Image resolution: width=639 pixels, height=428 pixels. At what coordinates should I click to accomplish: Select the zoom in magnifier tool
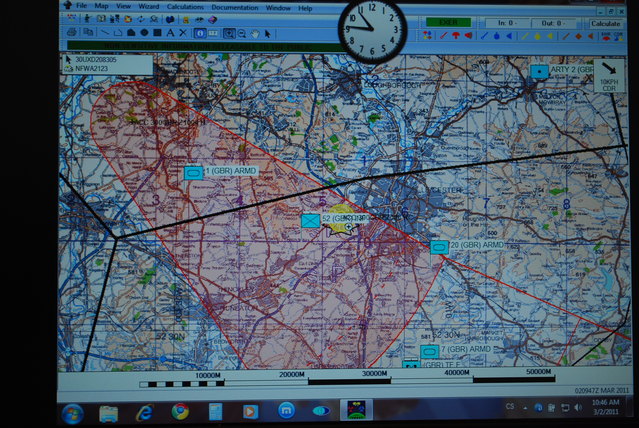point(229,33)
